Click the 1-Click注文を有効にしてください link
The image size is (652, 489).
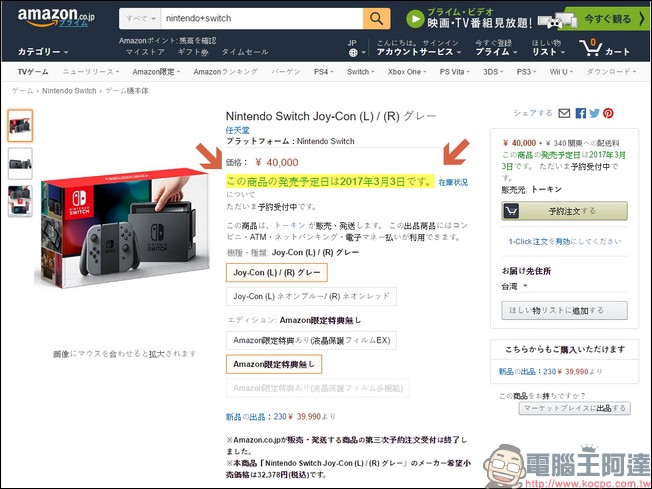[x=565, y=242]
